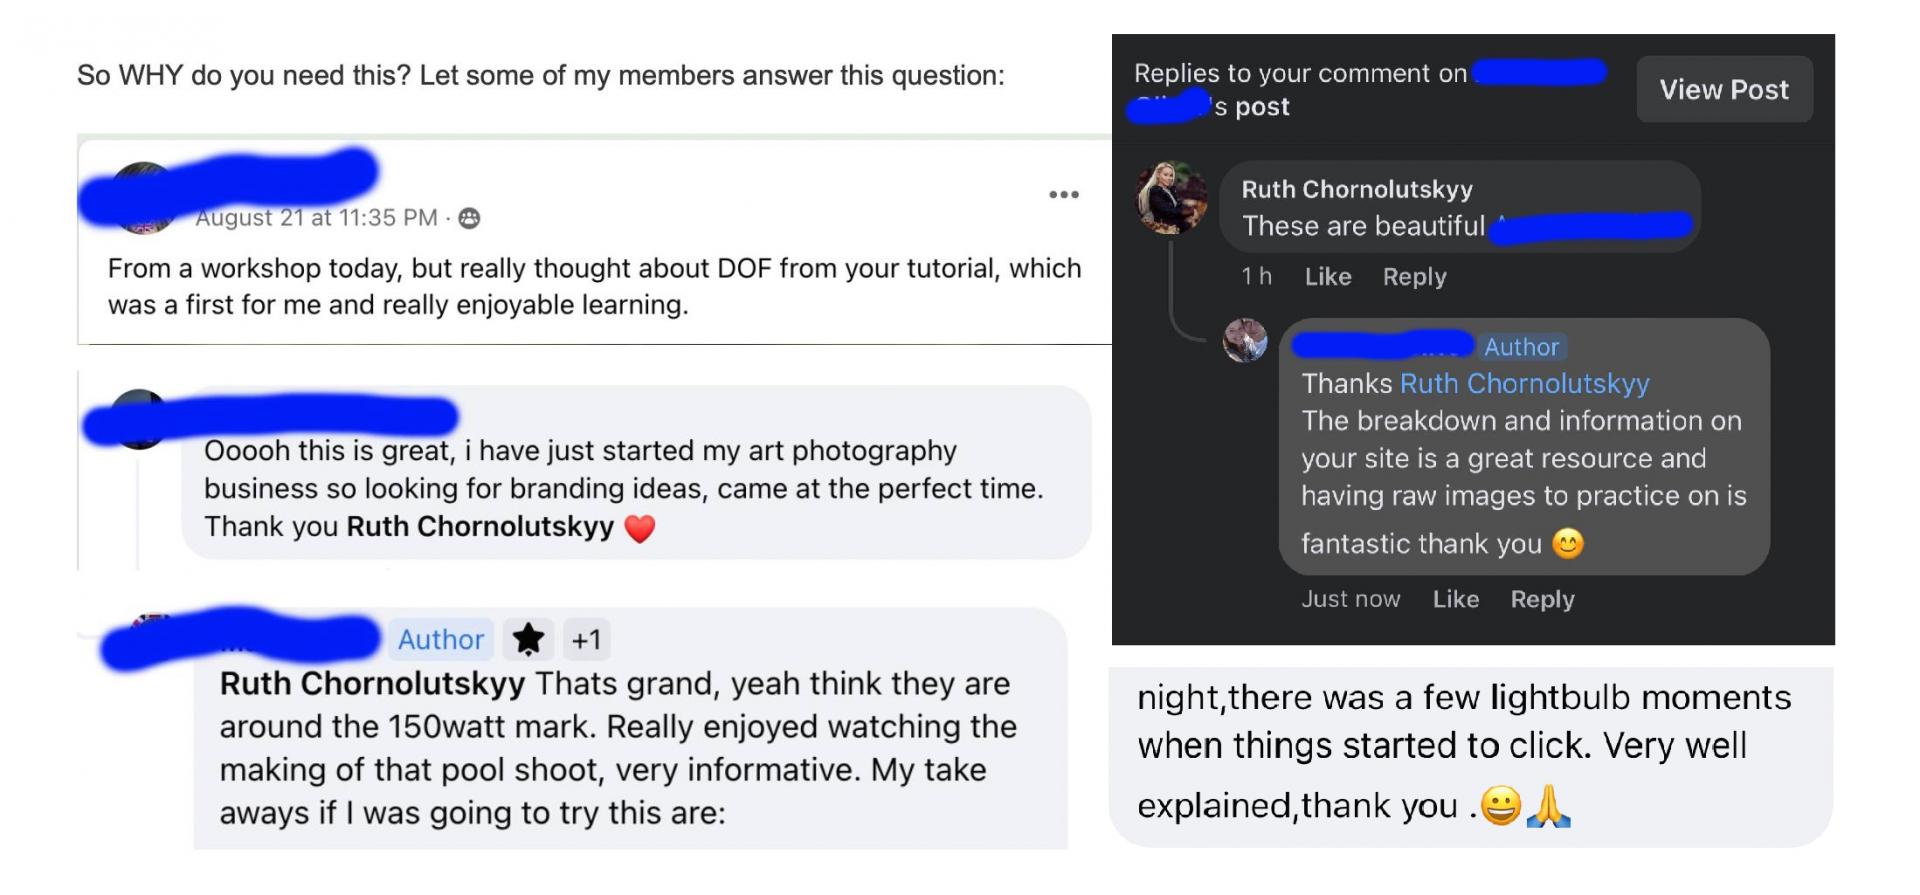Screen dimensions: 1920x895
Task: Click the blue 'Ruth Chornolutskyy' mention link
Action: (1524, 384)
